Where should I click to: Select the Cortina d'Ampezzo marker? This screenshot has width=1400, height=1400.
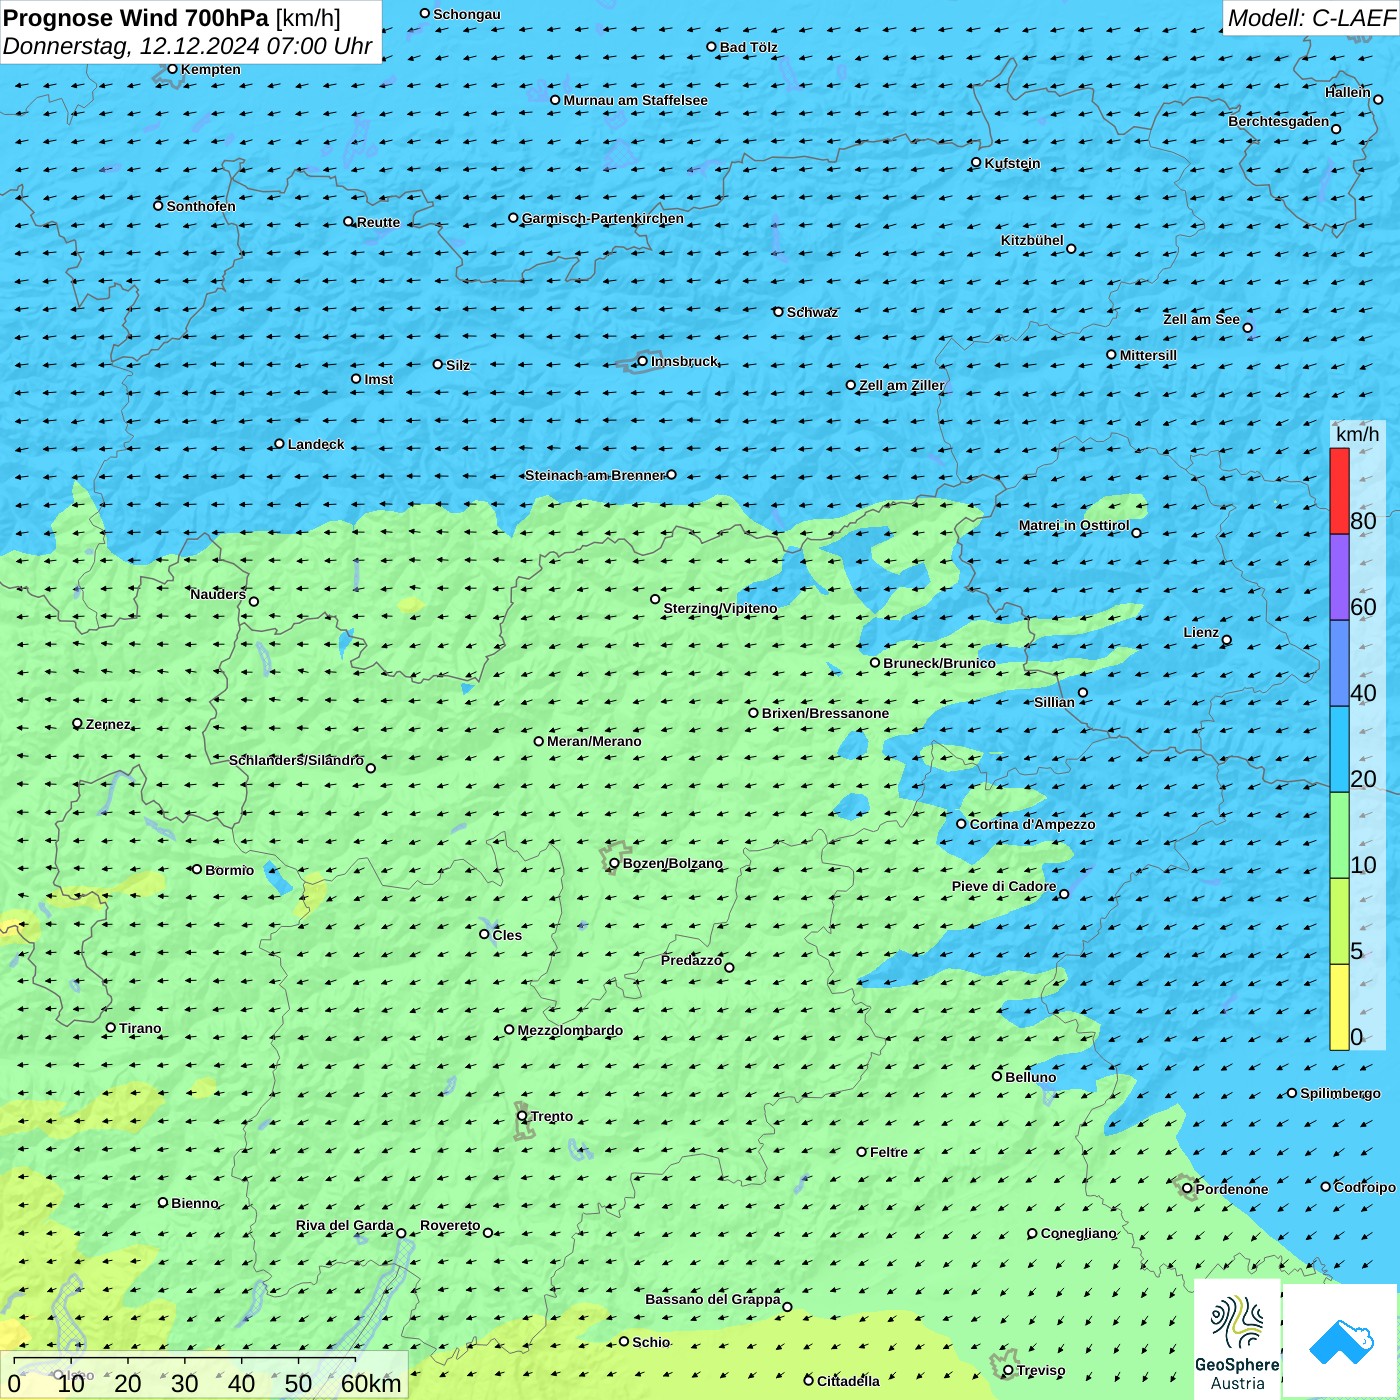[x=961, y=824]
